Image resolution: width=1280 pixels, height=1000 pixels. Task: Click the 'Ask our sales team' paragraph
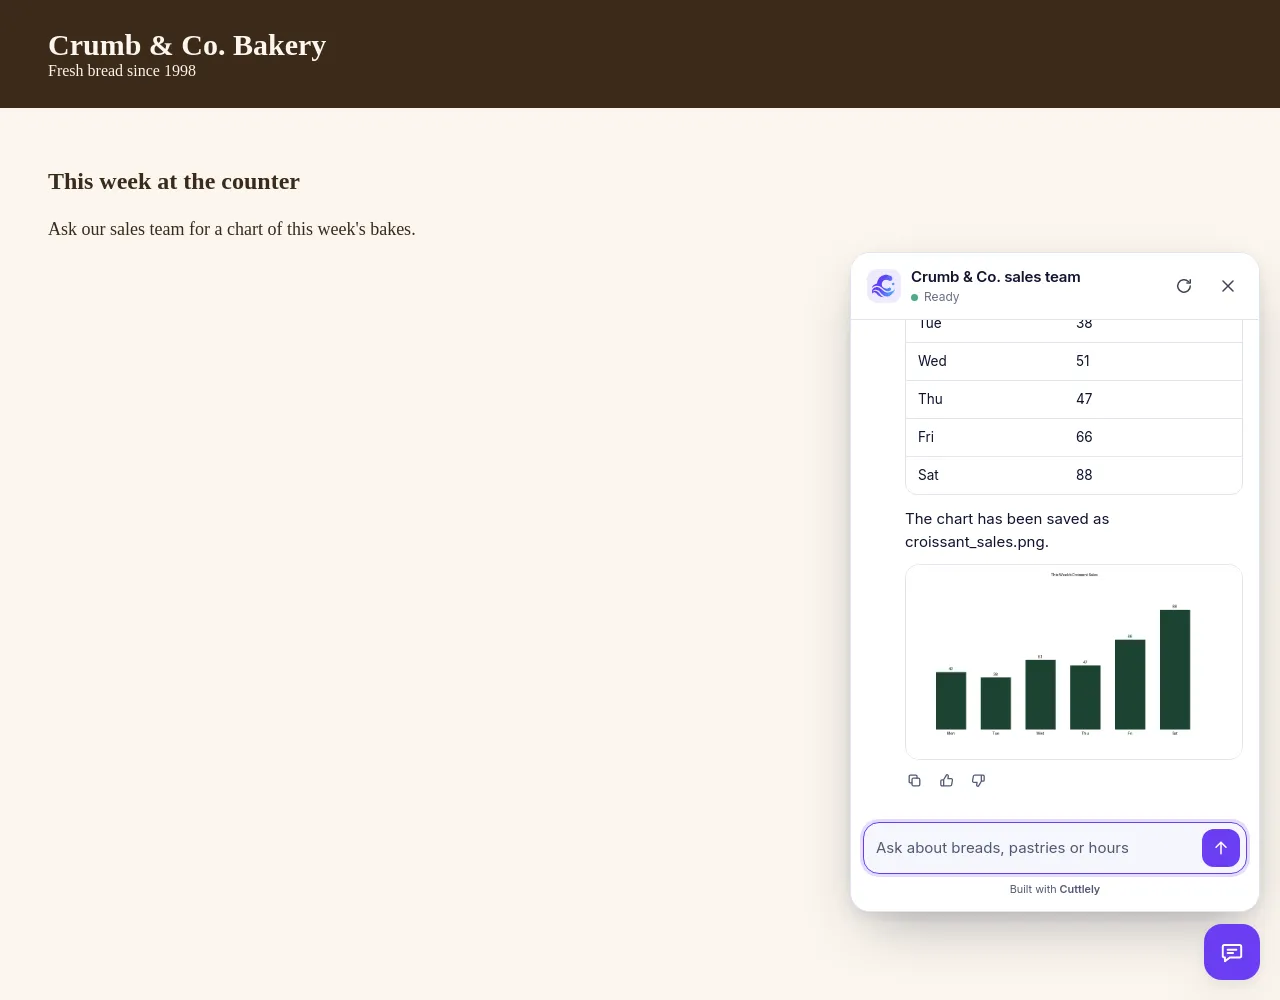[x=232, y=229]
